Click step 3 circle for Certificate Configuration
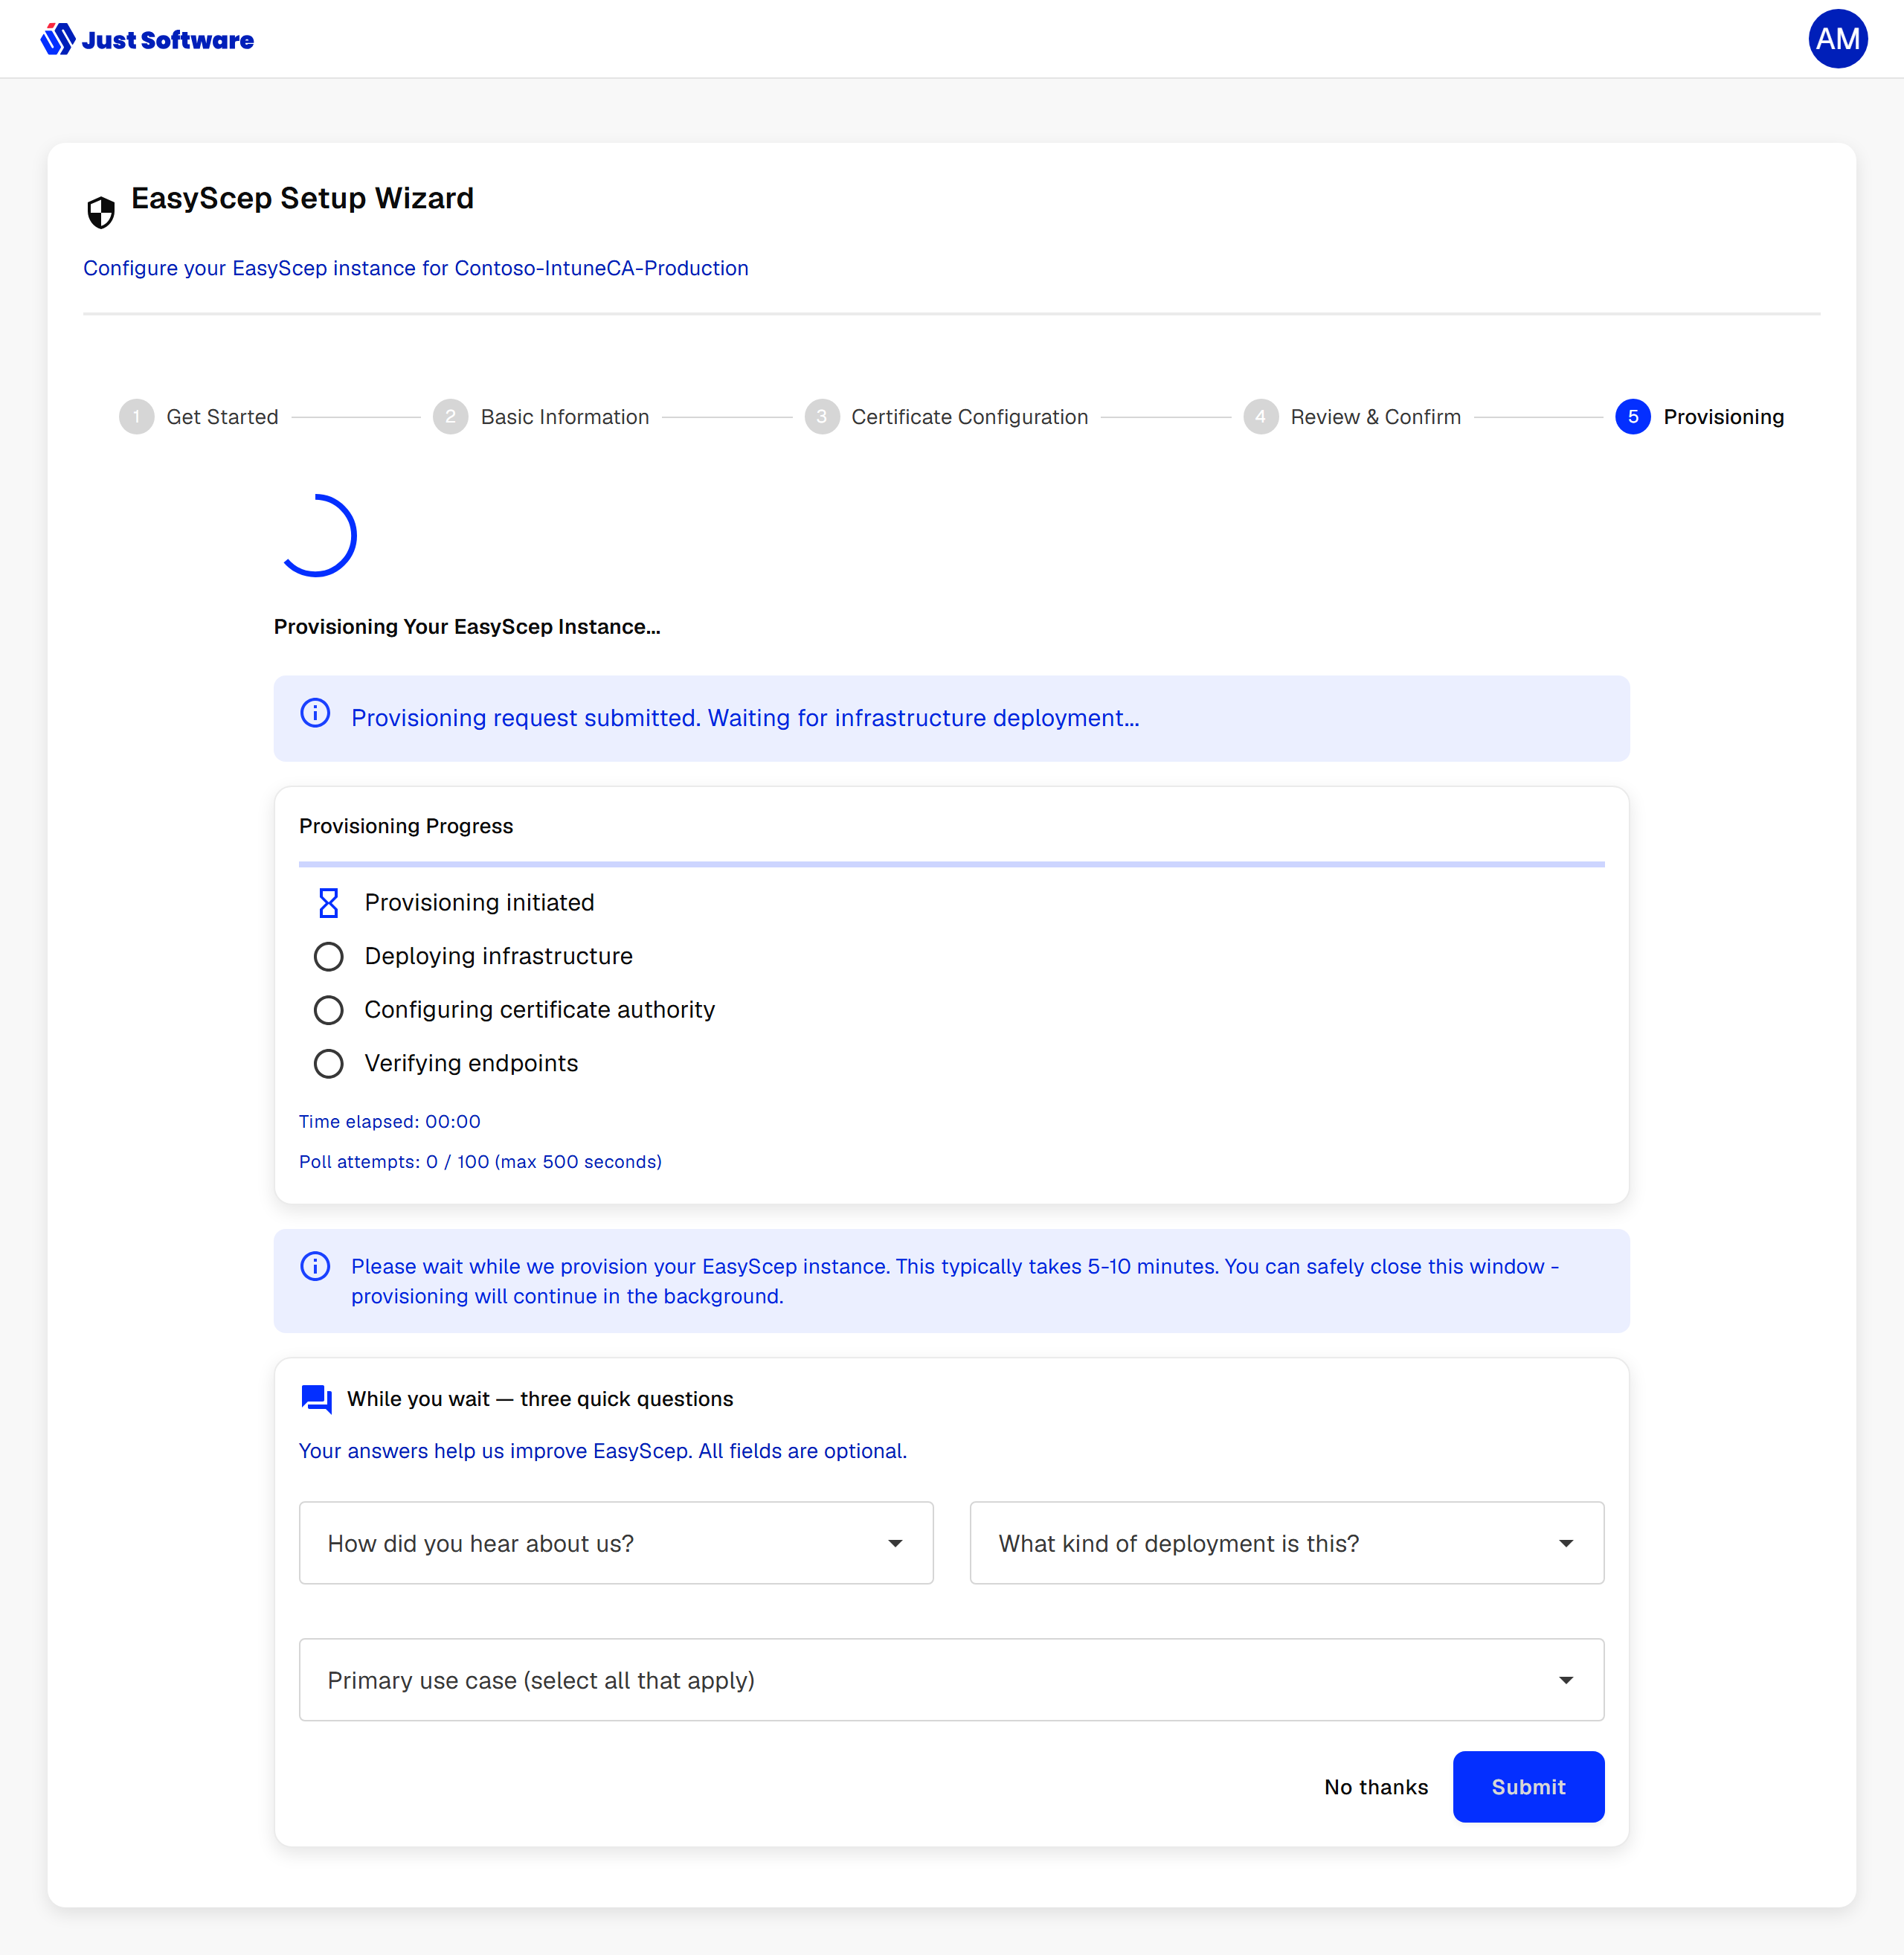The width and height of the screenshot is (1904, 1955). point(821,416)
